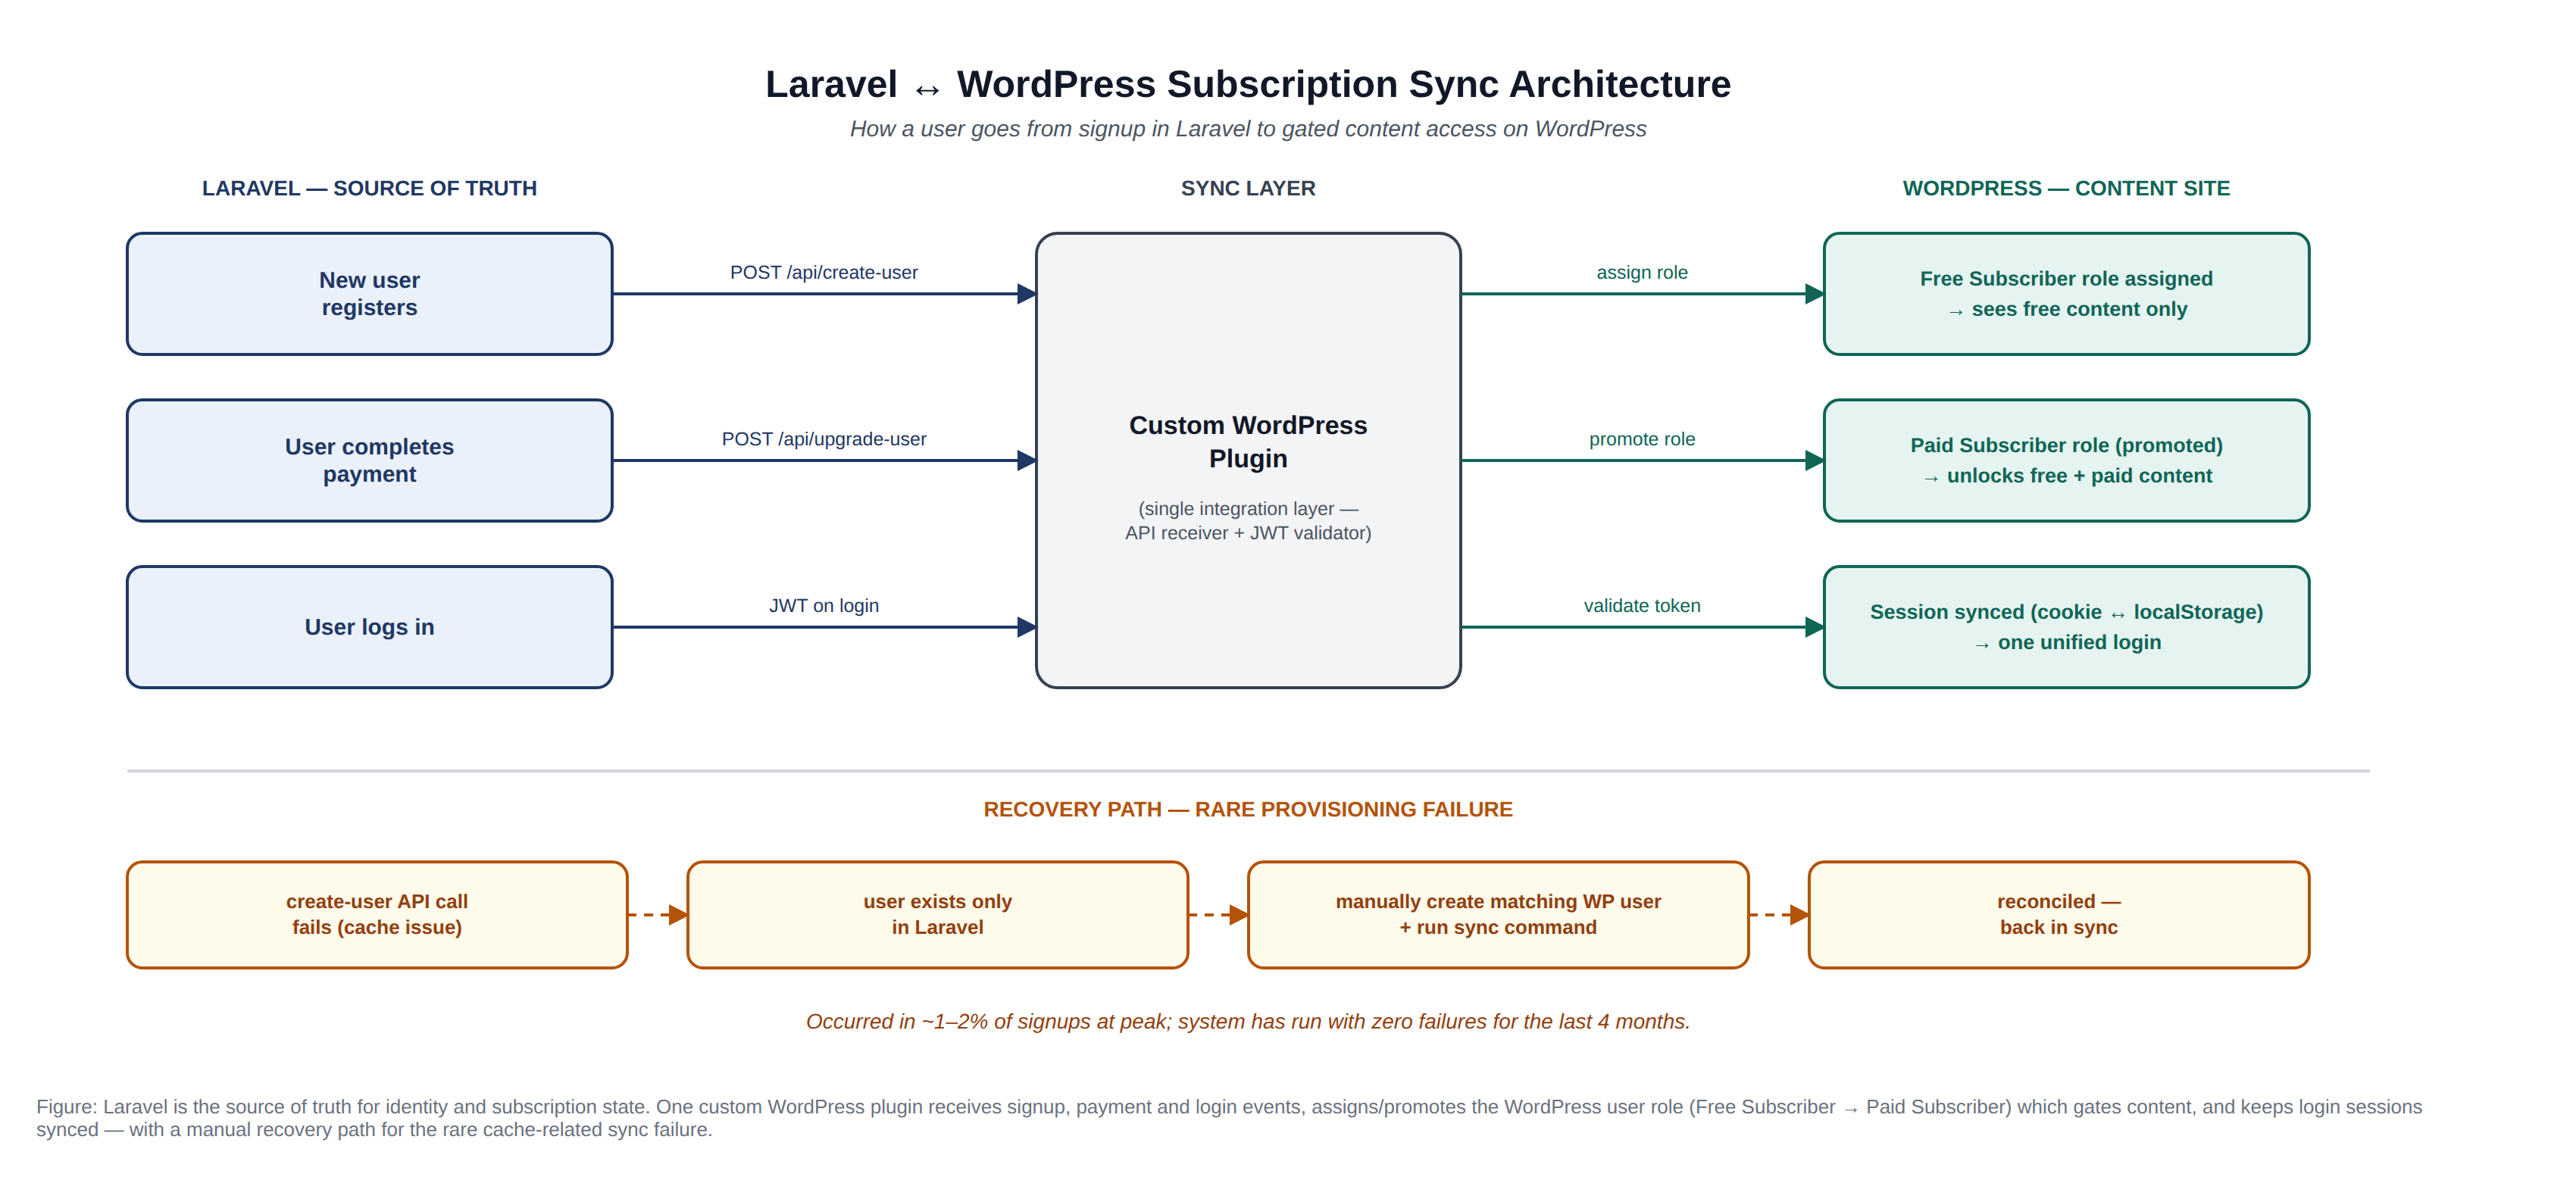Image resolution: width=2576 pixels, height=1177 pixels.
Task: Click 'create-user API call fails' box
Action: (377, 914)
